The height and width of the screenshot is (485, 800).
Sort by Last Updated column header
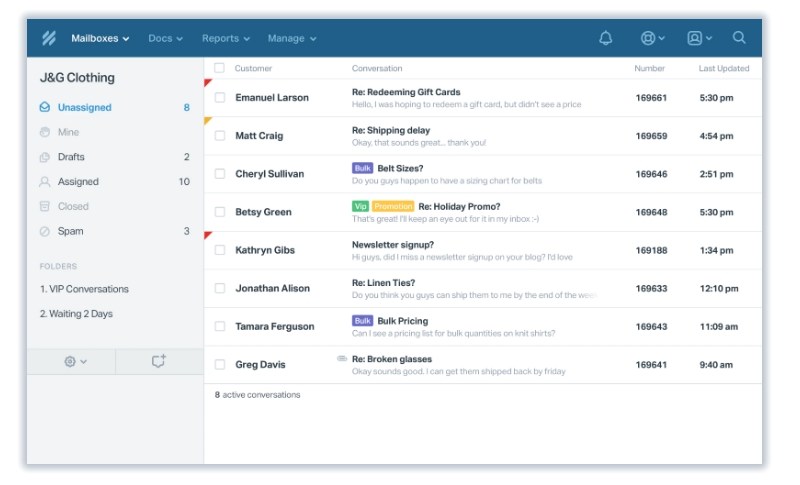point(724,68)
